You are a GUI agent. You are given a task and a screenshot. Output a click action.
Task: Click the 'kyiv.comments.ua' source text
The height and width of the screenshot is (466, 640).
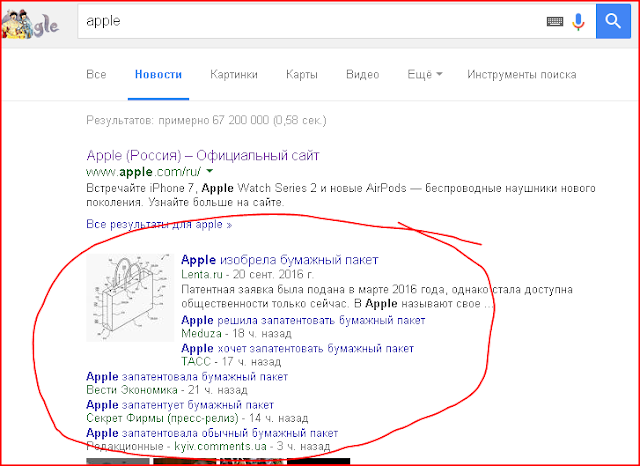point(220,446)
